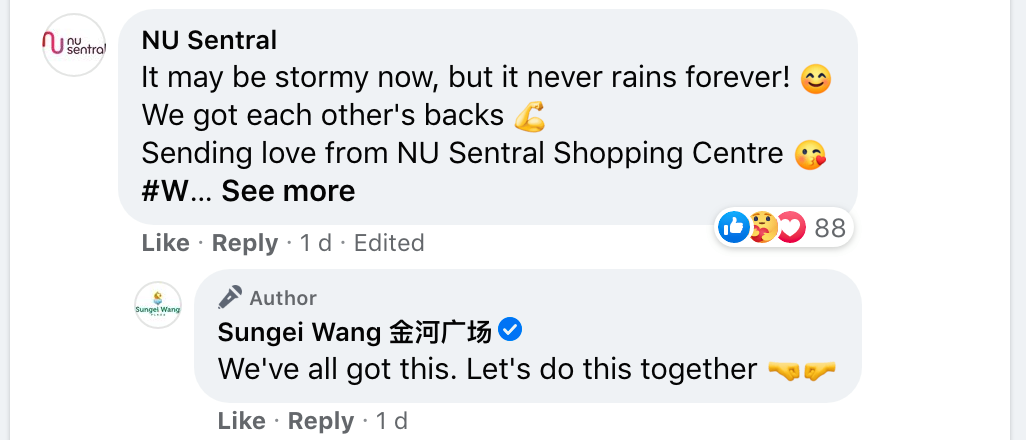1026x440 pixels.
Task: Expand NU Sentral's comment with See more
Action: click(x=288, y=190)
